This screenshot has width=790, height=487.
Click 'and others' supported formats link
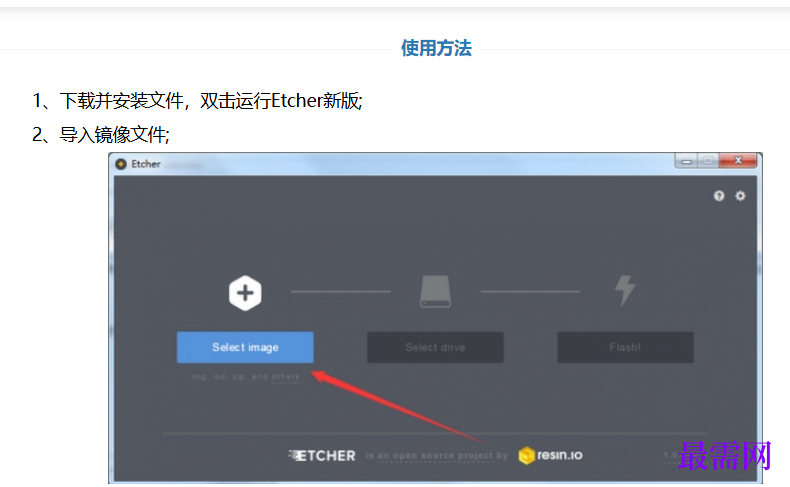(275, 377)
